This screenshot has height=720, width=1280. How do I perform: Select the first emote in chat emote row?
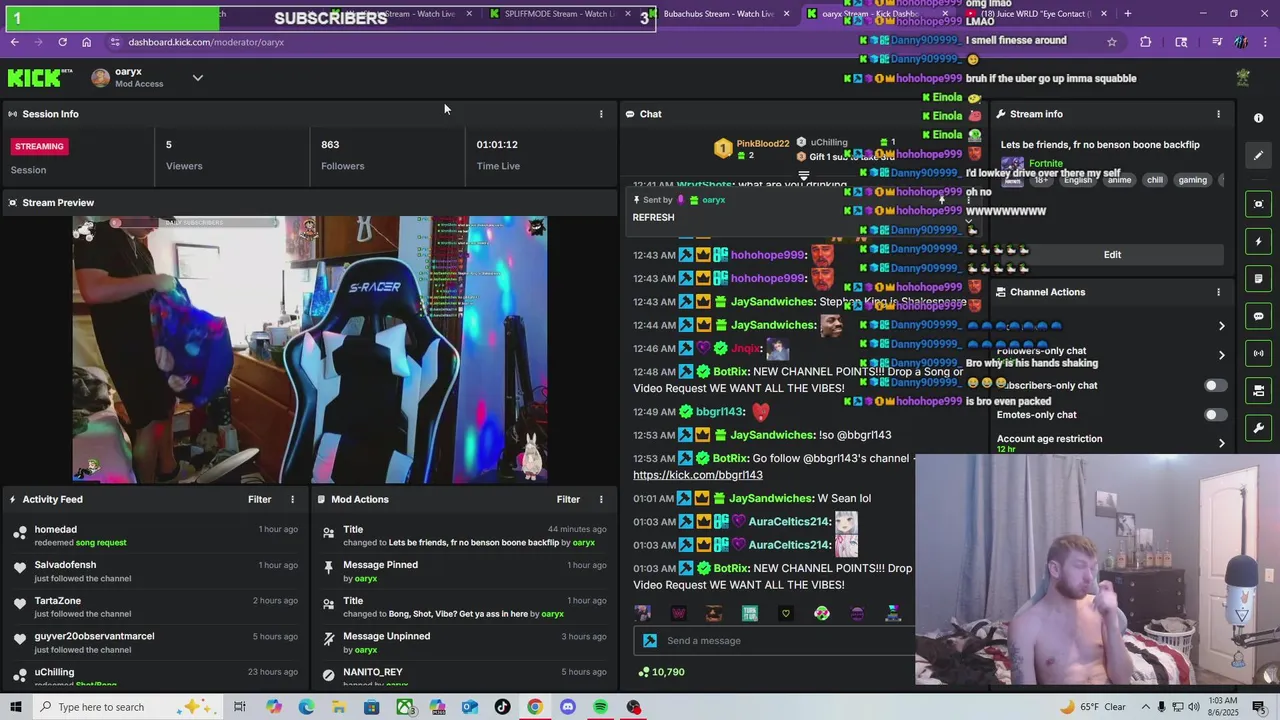(x=642, y=613)
